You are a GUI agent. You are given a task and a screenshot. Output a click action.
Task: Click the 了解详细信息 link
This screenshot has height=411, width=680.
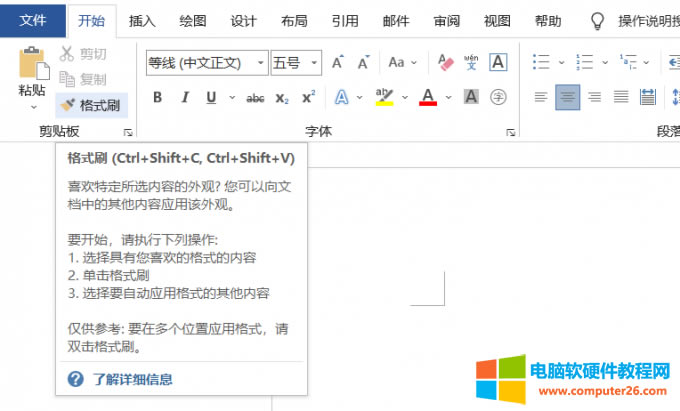click(x=133, y=380)
